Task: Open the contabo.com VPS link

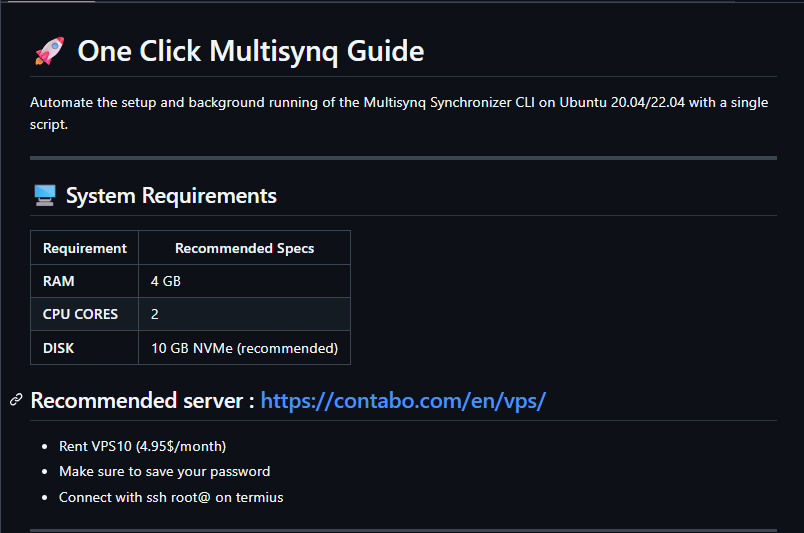Action: [x=403, y=401]
